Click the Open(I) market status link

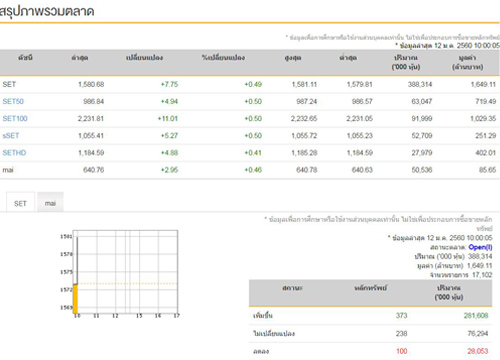[x=480, y=247]
